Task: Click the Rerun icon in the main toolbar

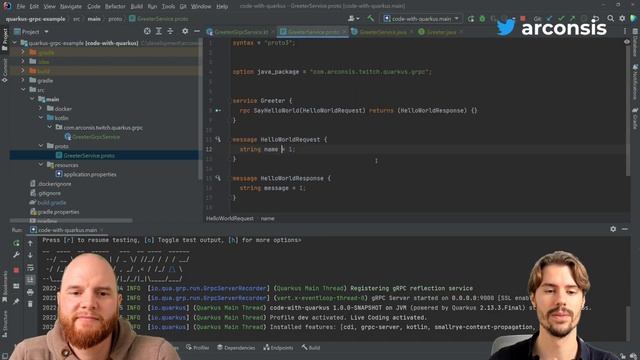Action: tap(471, 19)
